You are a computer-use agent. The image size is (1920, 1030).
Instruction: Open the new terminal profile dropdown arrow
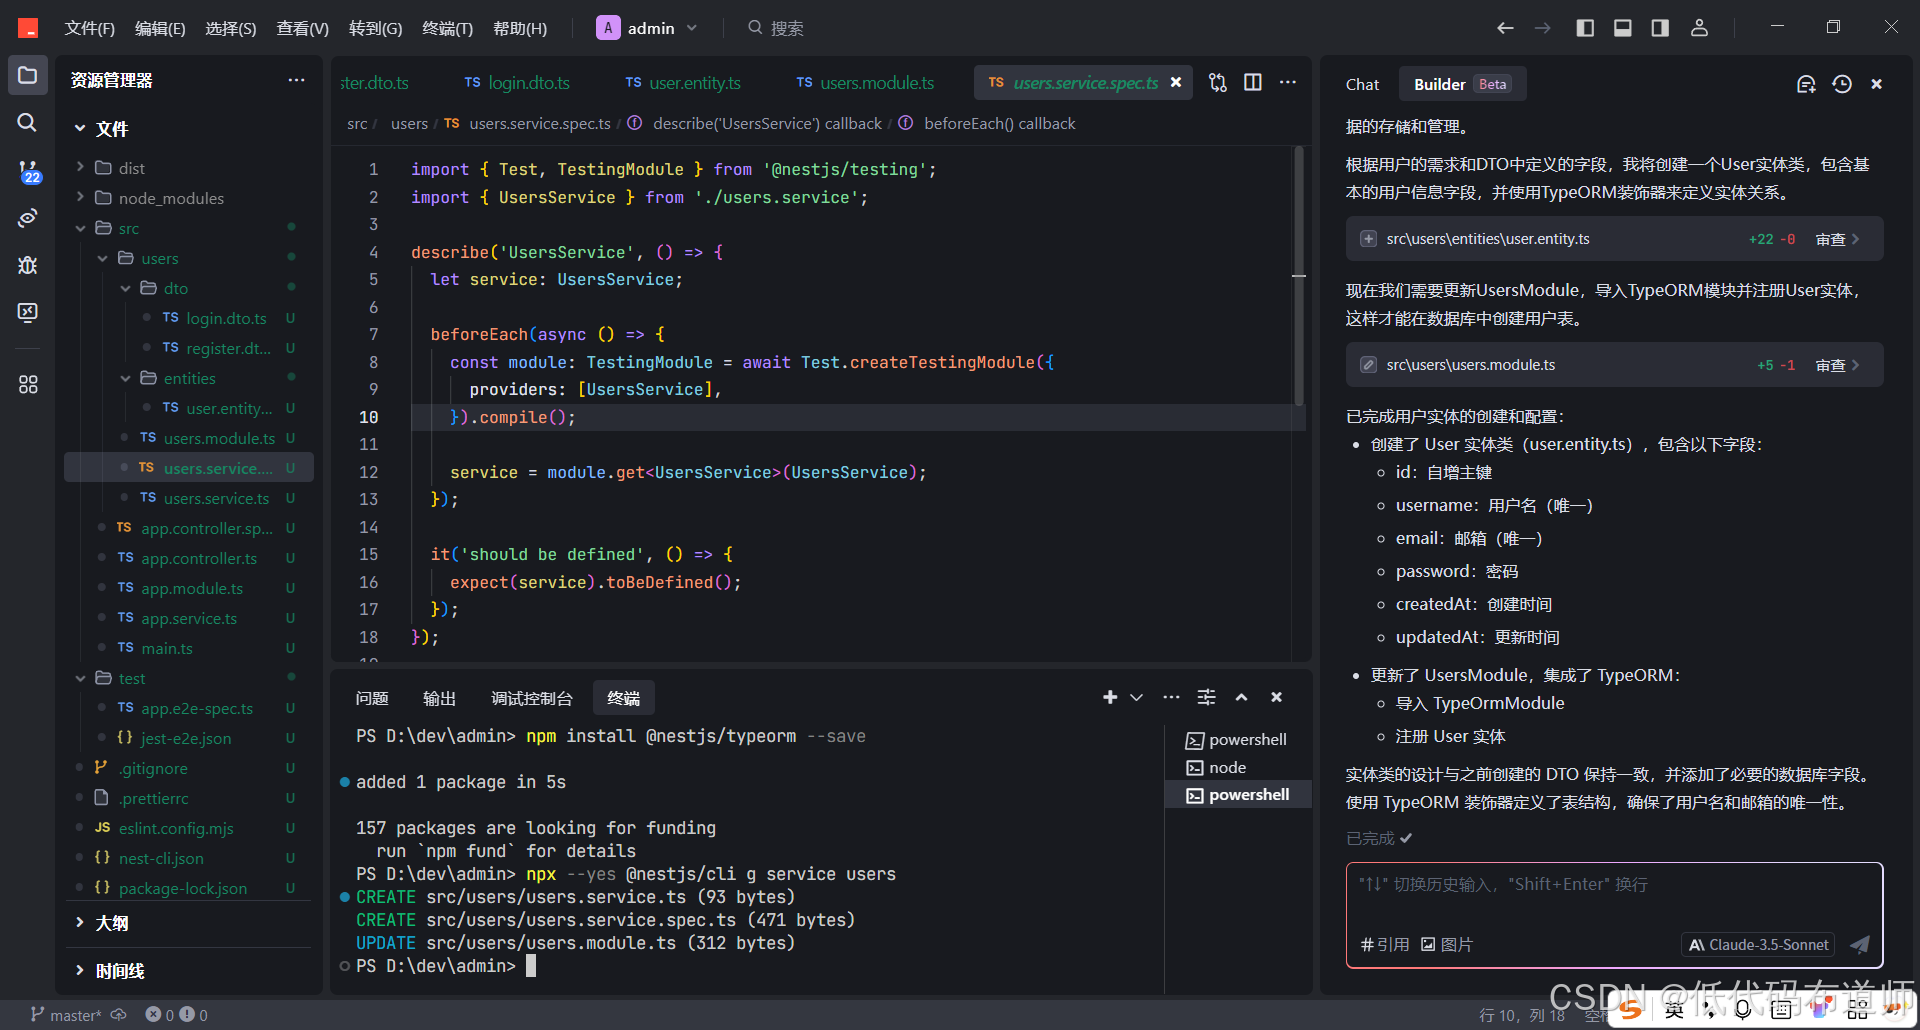pyautogui.click(x=1137, y=697)
